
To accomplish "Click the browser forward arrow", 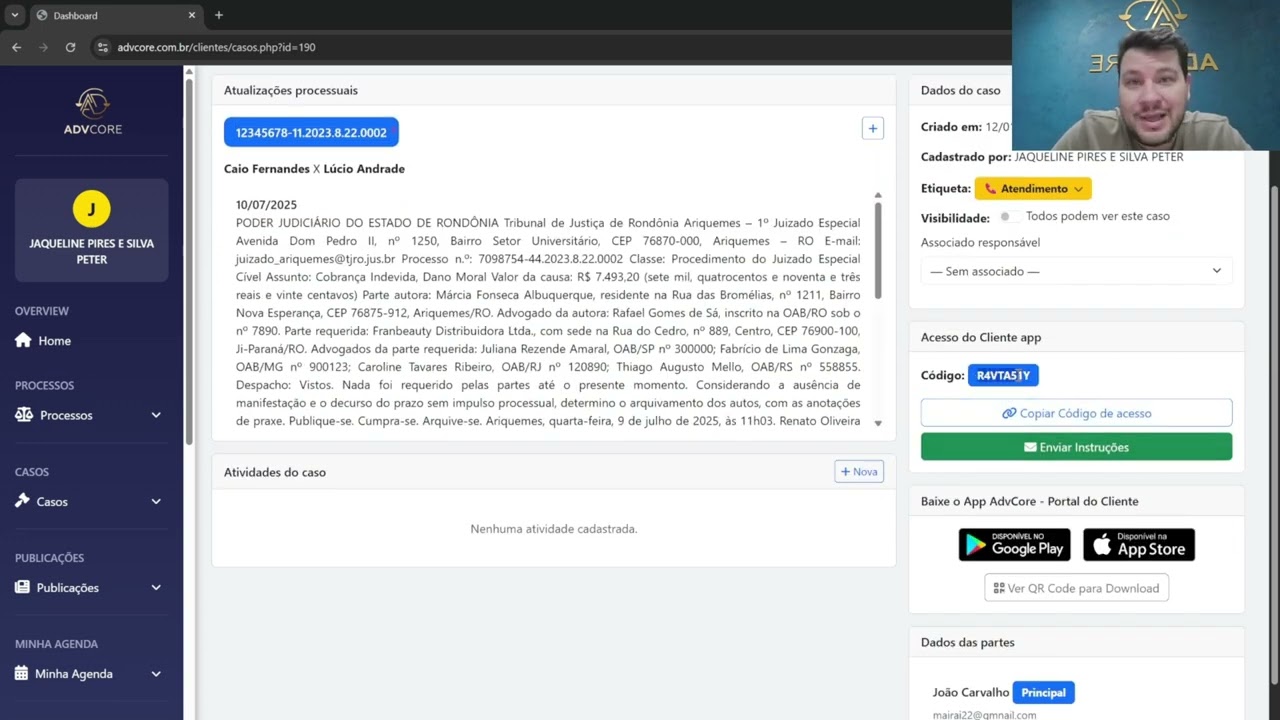I will [43, 47].
